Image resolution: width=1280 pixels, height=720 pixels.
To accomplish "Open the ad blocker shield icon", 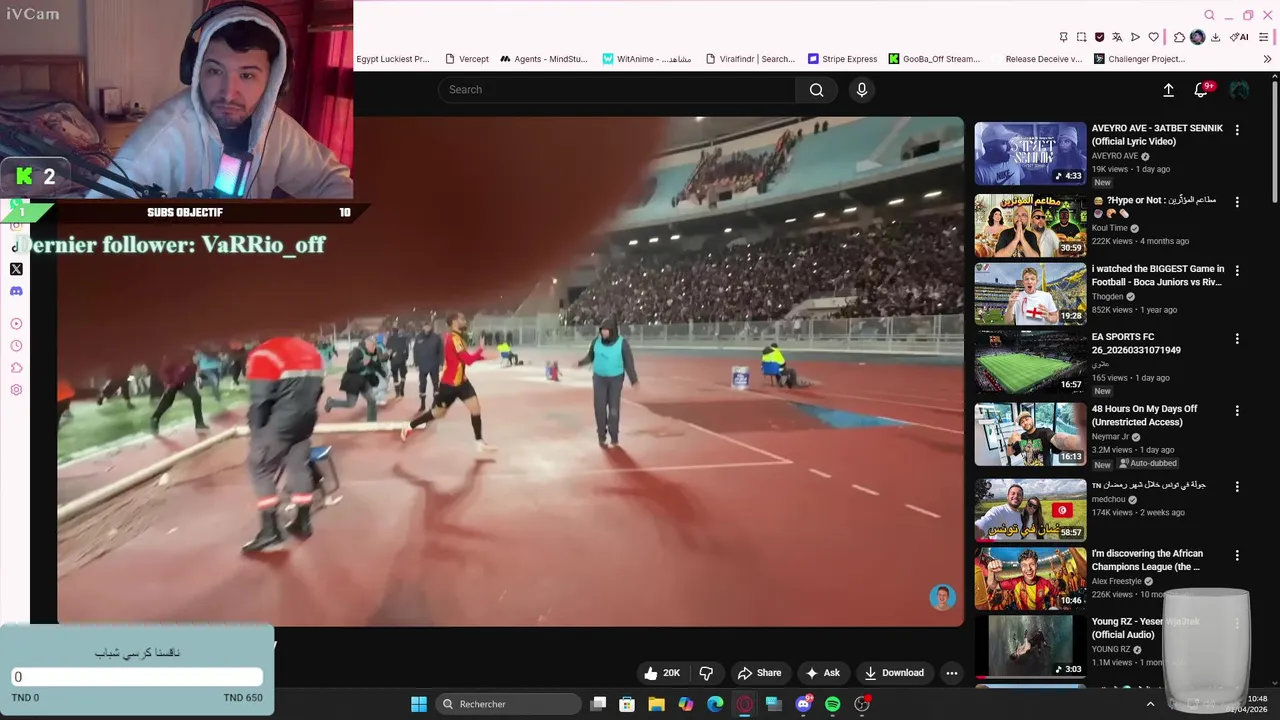I will (x=1099, y=37).
